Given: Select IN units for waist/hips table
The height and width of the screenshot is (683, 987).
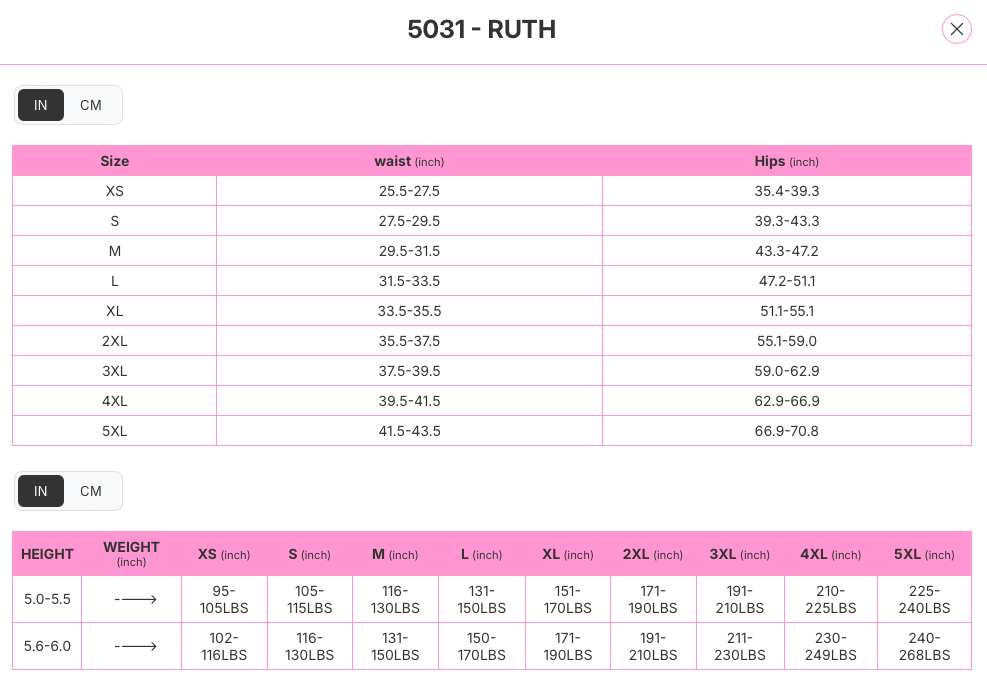Looking at the screenshot, I should (x=41, y=105).
